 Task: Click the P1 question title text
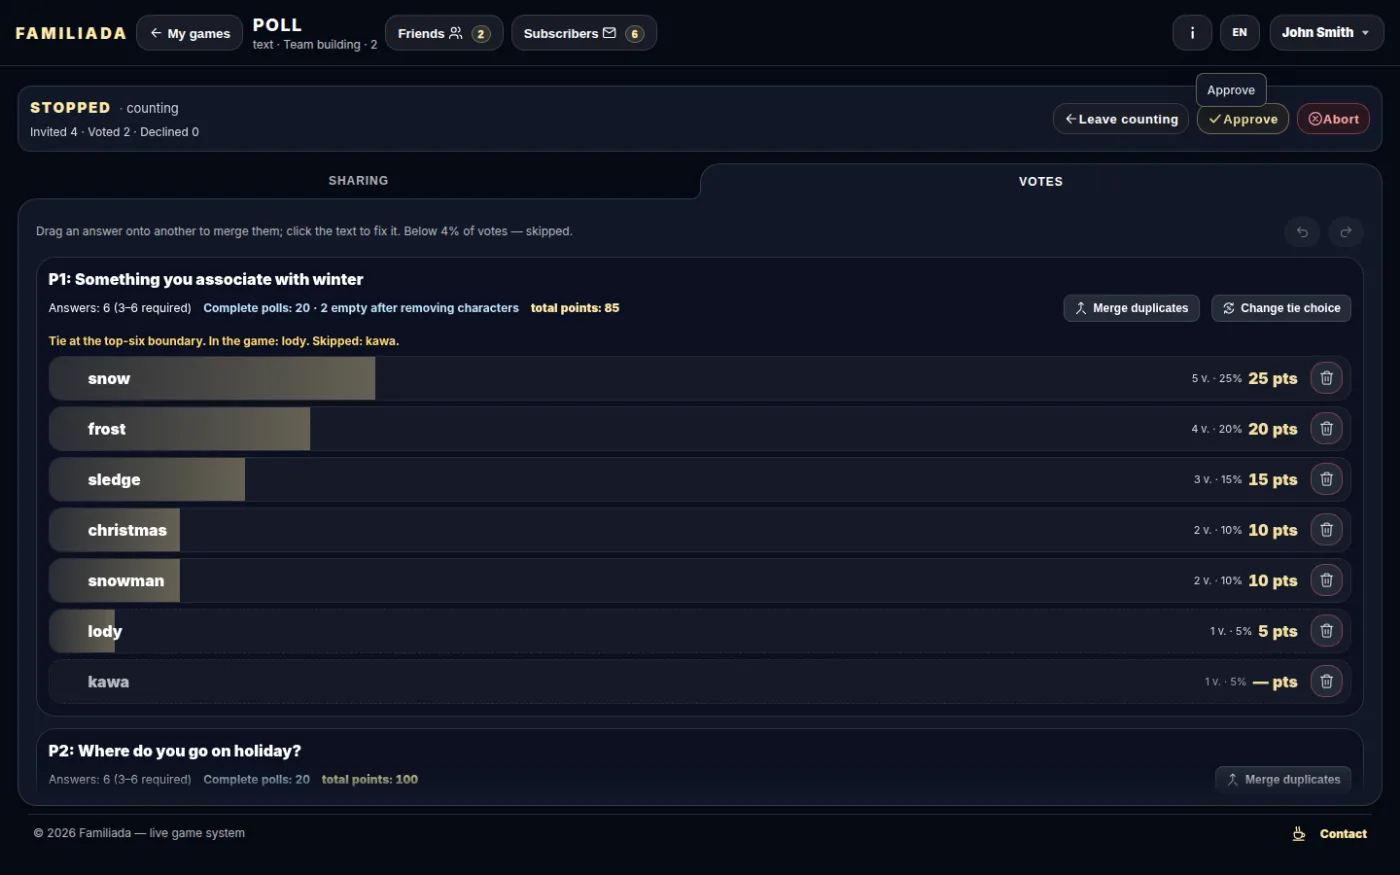pyautogui.click(x=206, y=279)
